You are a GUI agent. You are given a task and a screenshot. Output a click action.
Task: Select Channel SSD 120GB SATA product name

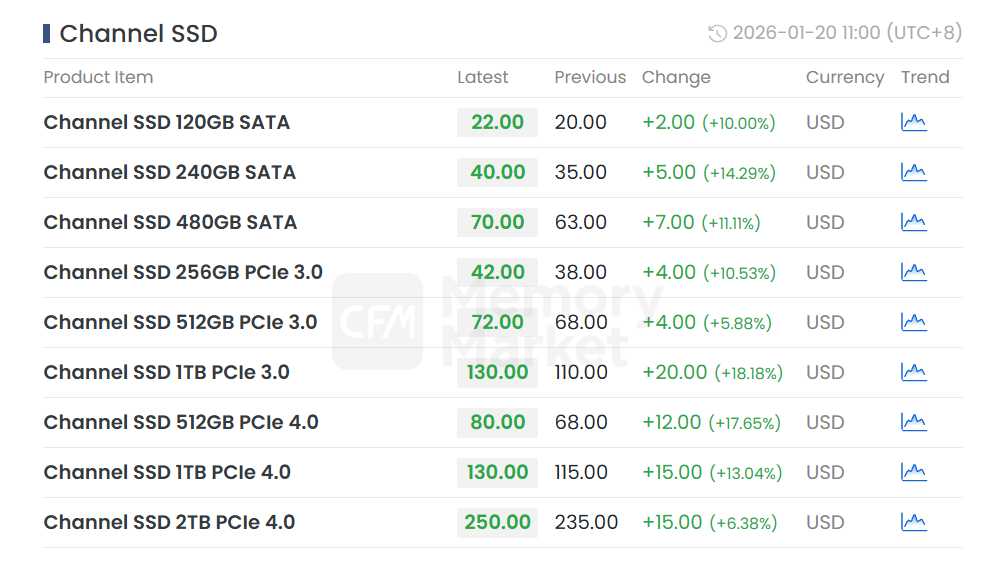click(x=167, y=122)
